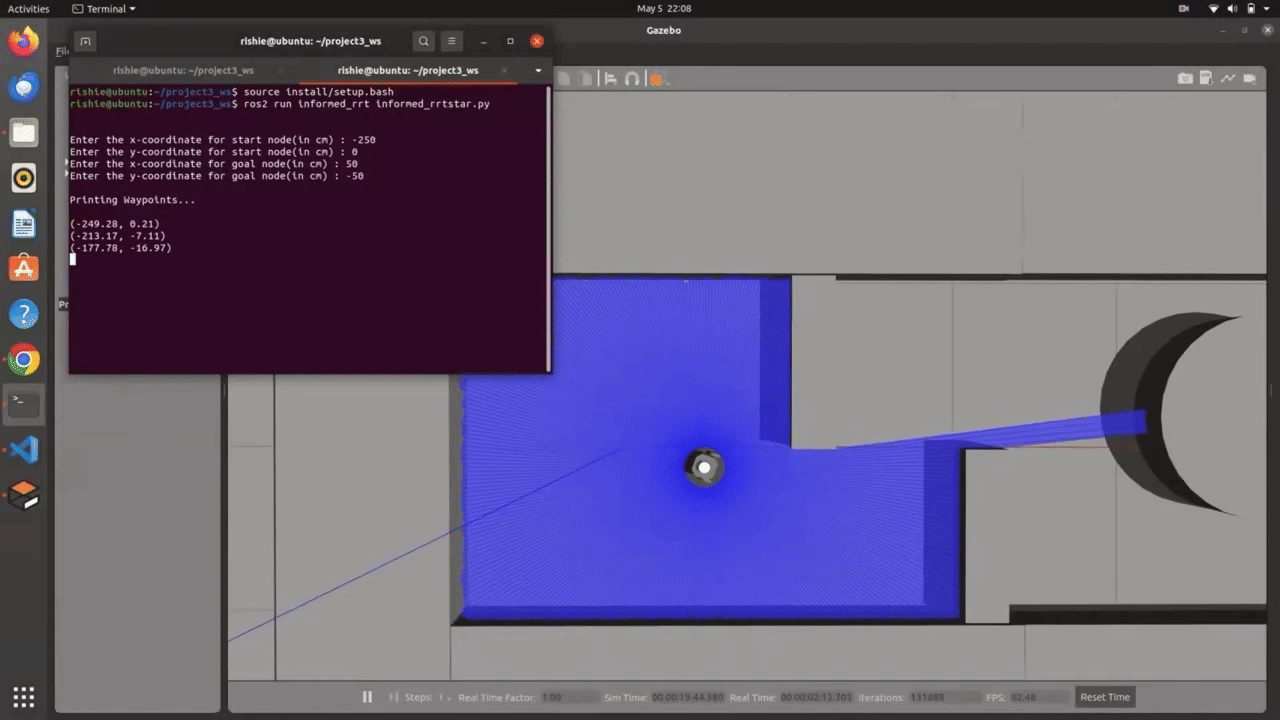
Task: Click the start x-coordinate prompt line -250
Action: 222,140
